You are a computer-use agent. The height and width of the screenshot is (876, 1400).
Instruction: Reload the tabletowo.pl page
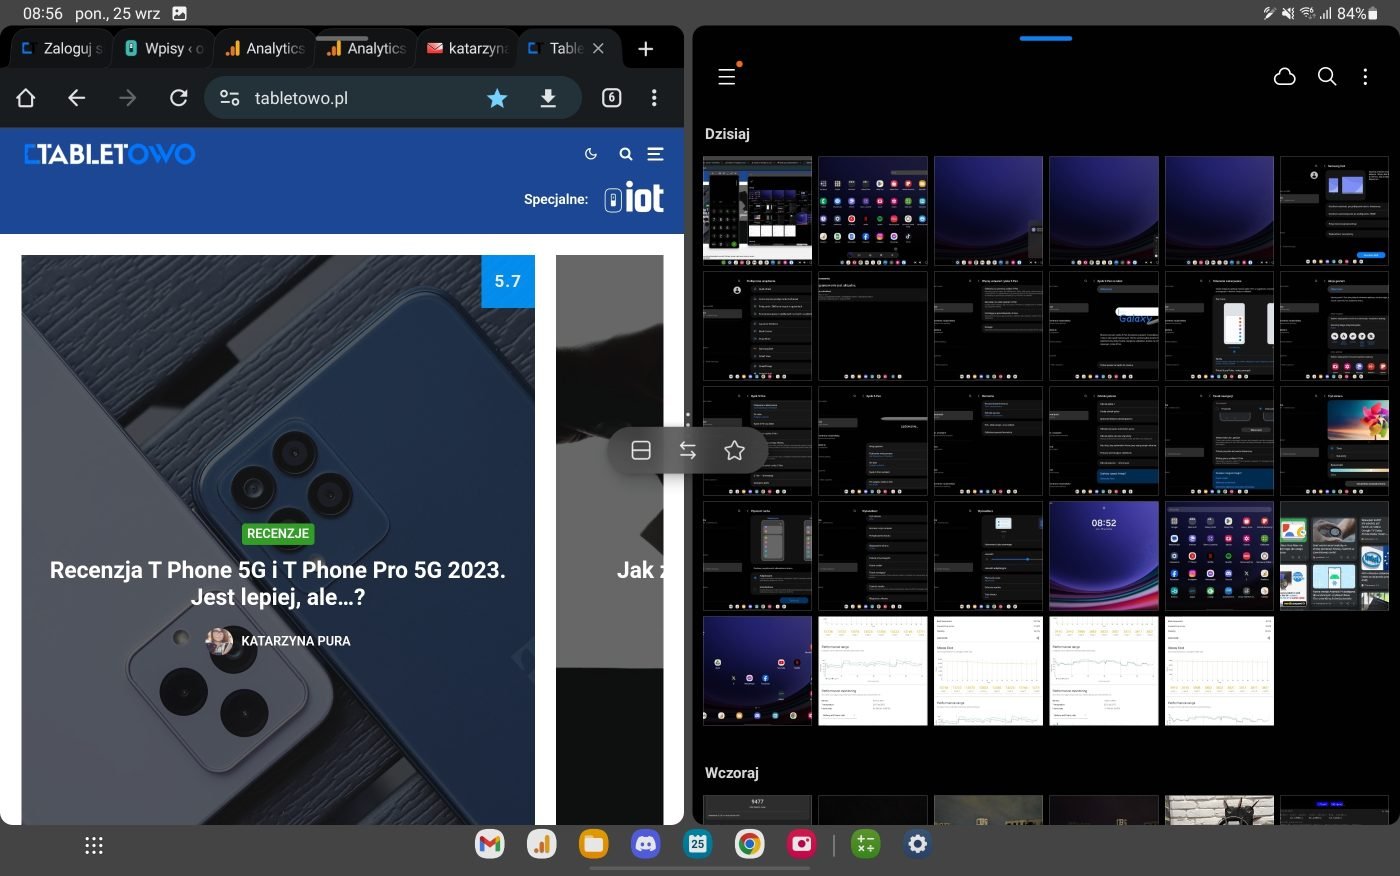178,98
